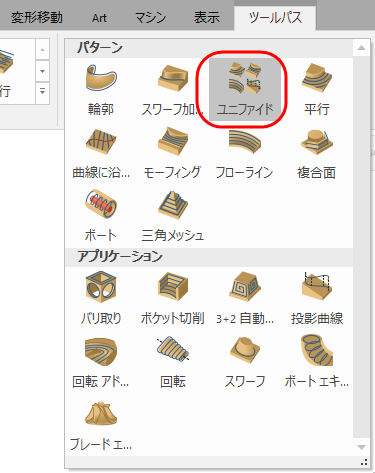Select the ポート toolpath icon
The image size is (375, 473).
click(101, 216)
